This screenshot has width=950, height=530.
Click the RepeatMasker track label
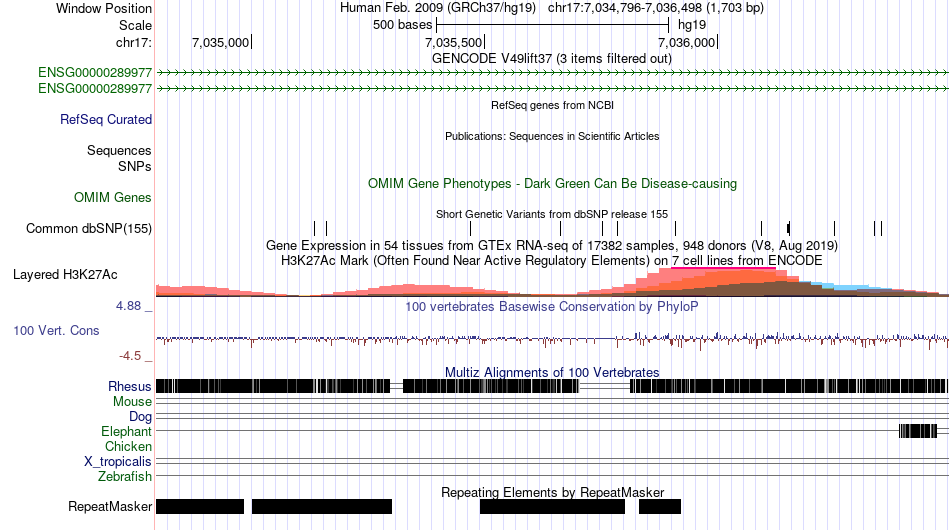pos(110,506)
